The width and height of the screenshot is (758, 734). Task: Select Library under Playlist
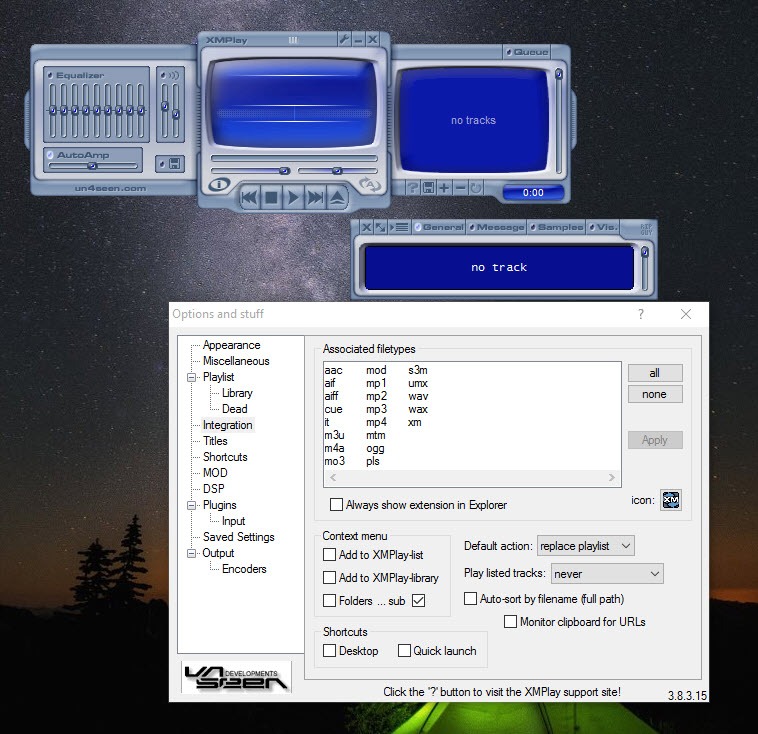237,393
